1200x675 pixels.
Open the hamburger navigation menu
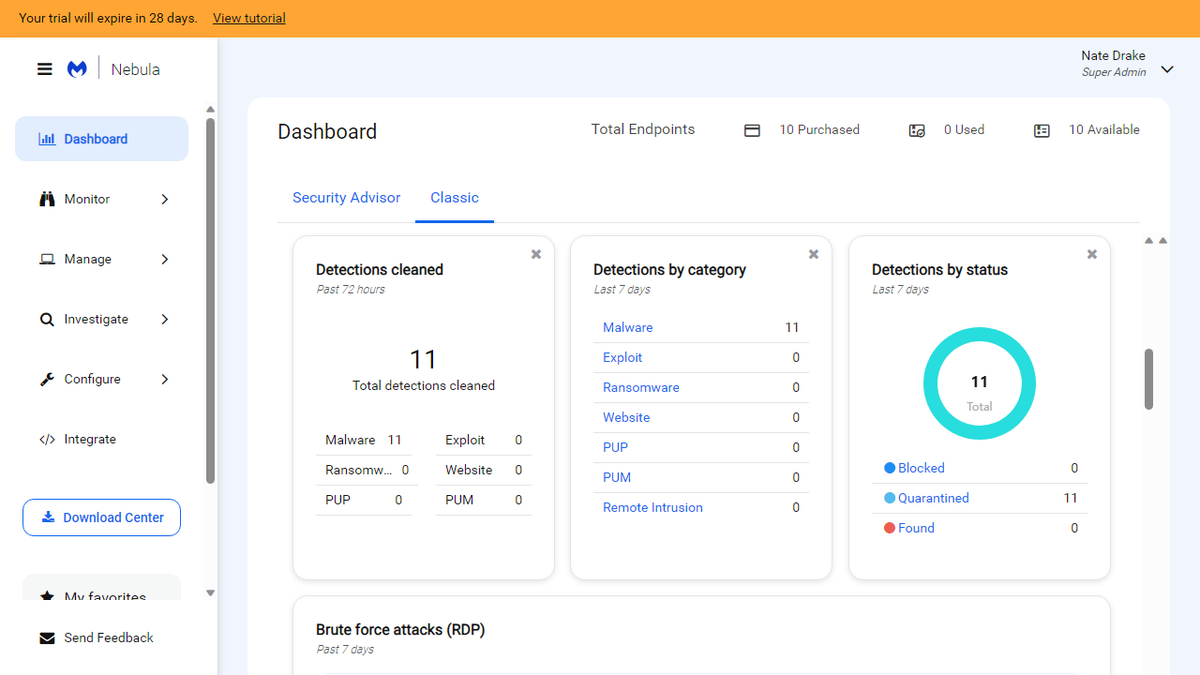tap(44, 69)
